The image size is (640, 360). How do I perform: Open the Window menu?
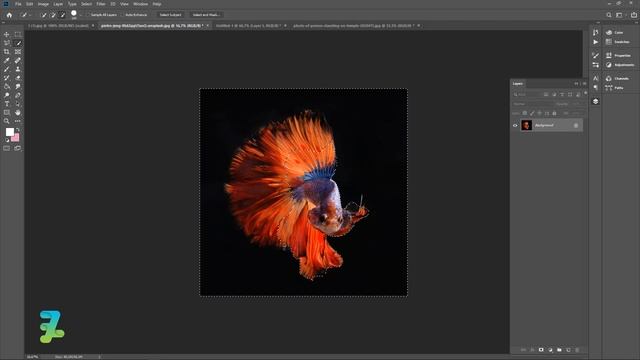[x=140, y=4]
